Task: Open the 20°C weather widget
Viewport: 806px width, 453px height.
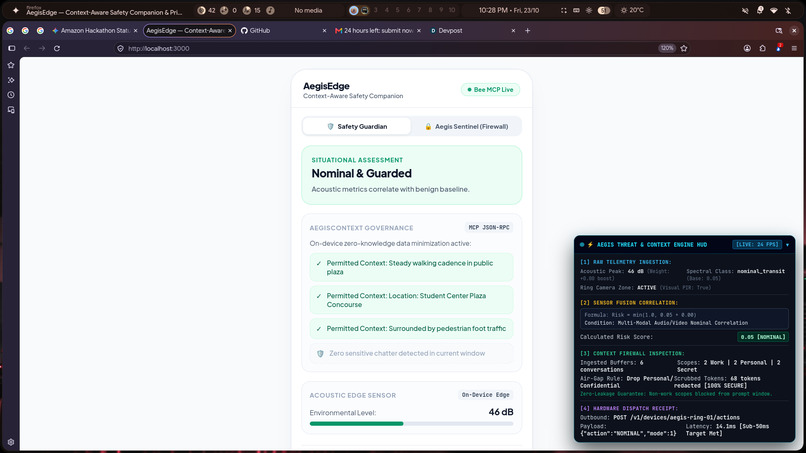Action: tap(632, 10)
